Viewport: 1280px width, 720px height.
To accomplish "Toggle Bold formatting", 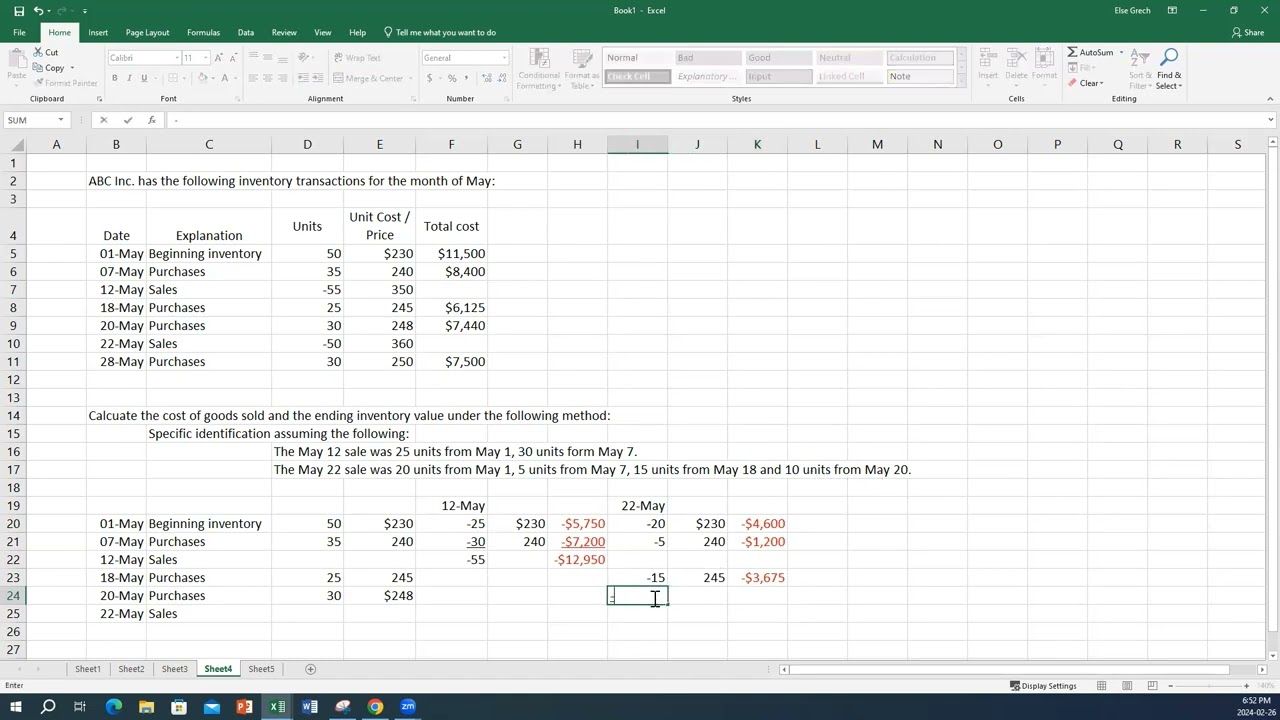I will point(115,78).
